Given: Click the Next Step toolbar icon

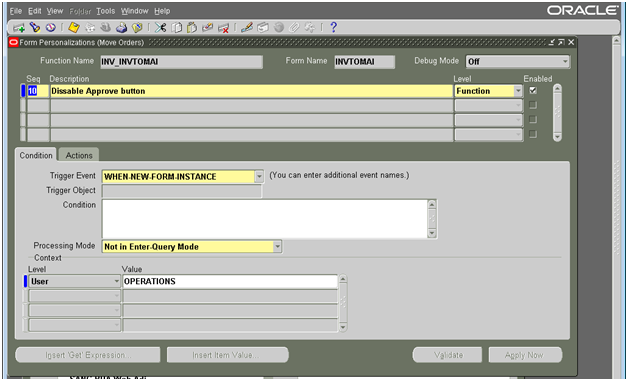Looking at the screenshot, I should click(90, 28).
